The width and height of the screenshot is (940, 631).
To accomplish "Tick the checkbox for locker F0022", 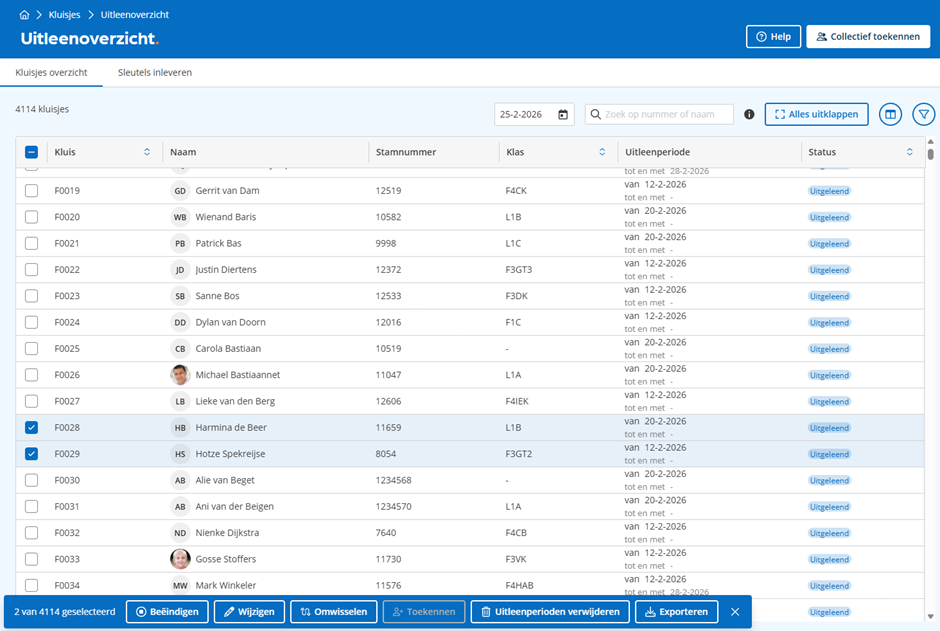I will pos(31,270).
